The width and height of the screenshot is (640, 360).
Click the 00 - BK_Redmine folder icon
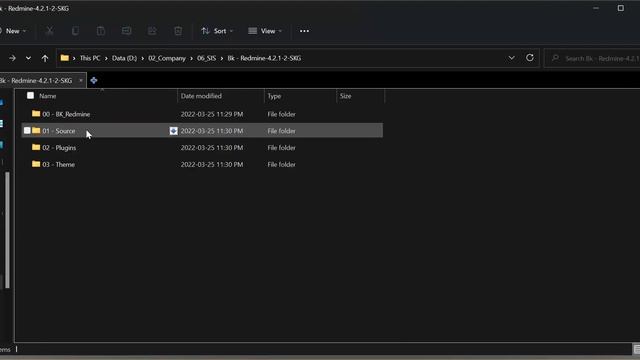(x=36, y=114)
